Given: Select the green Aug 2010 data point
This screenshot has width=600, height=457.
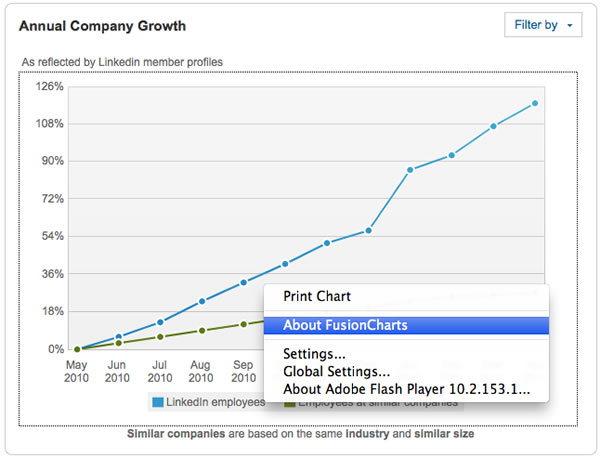Looking at the screenshot, I should 202,330.
